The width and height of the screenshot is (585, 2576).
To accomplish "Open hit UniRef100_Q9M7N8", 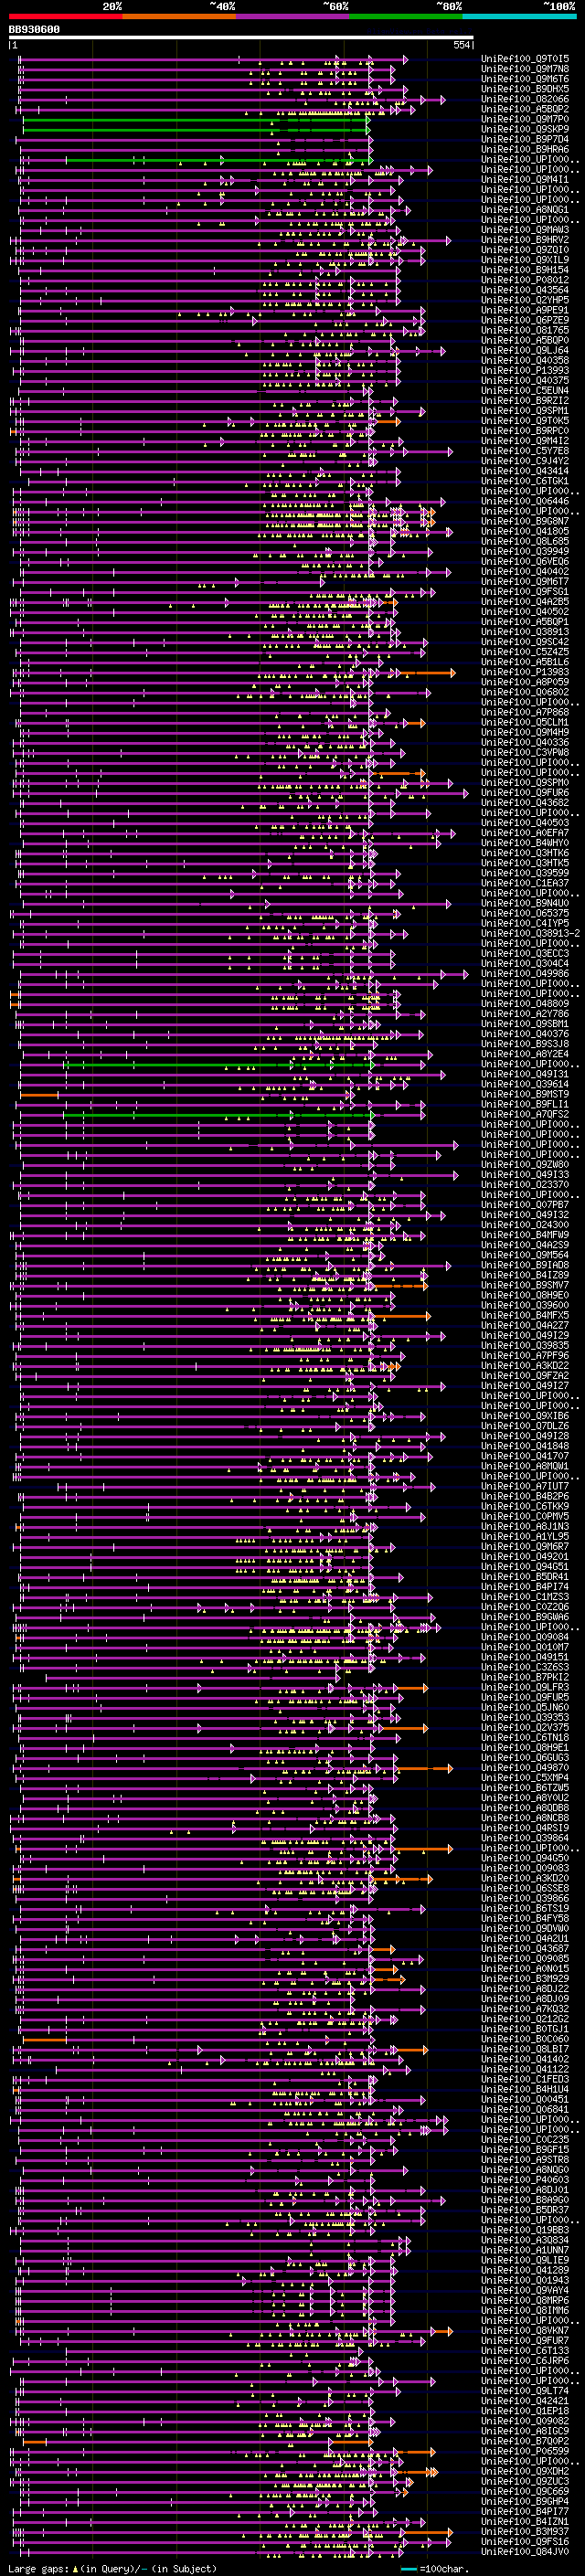I will 525,69.
